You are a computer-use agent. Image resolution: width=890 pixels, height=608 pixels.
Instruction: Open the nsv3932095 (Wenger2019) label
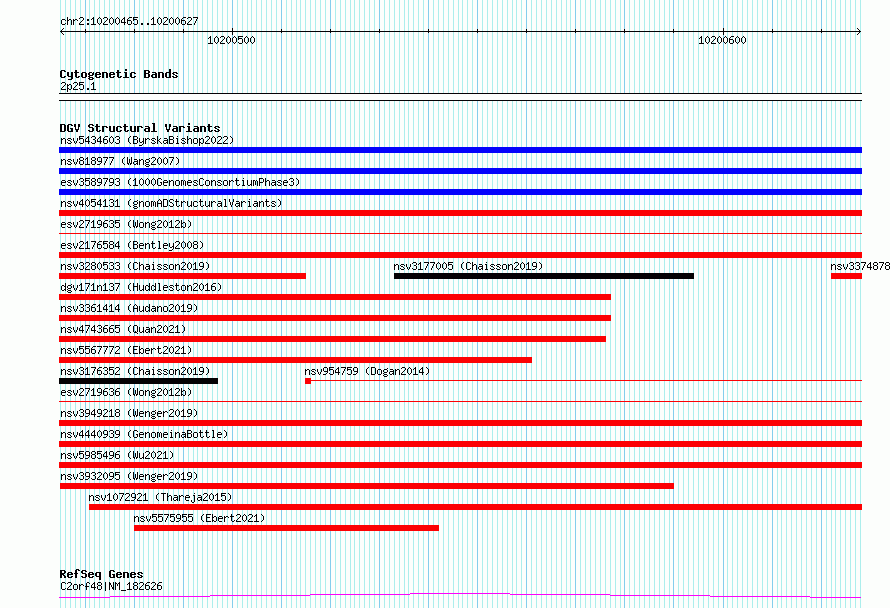pos(129,476)
